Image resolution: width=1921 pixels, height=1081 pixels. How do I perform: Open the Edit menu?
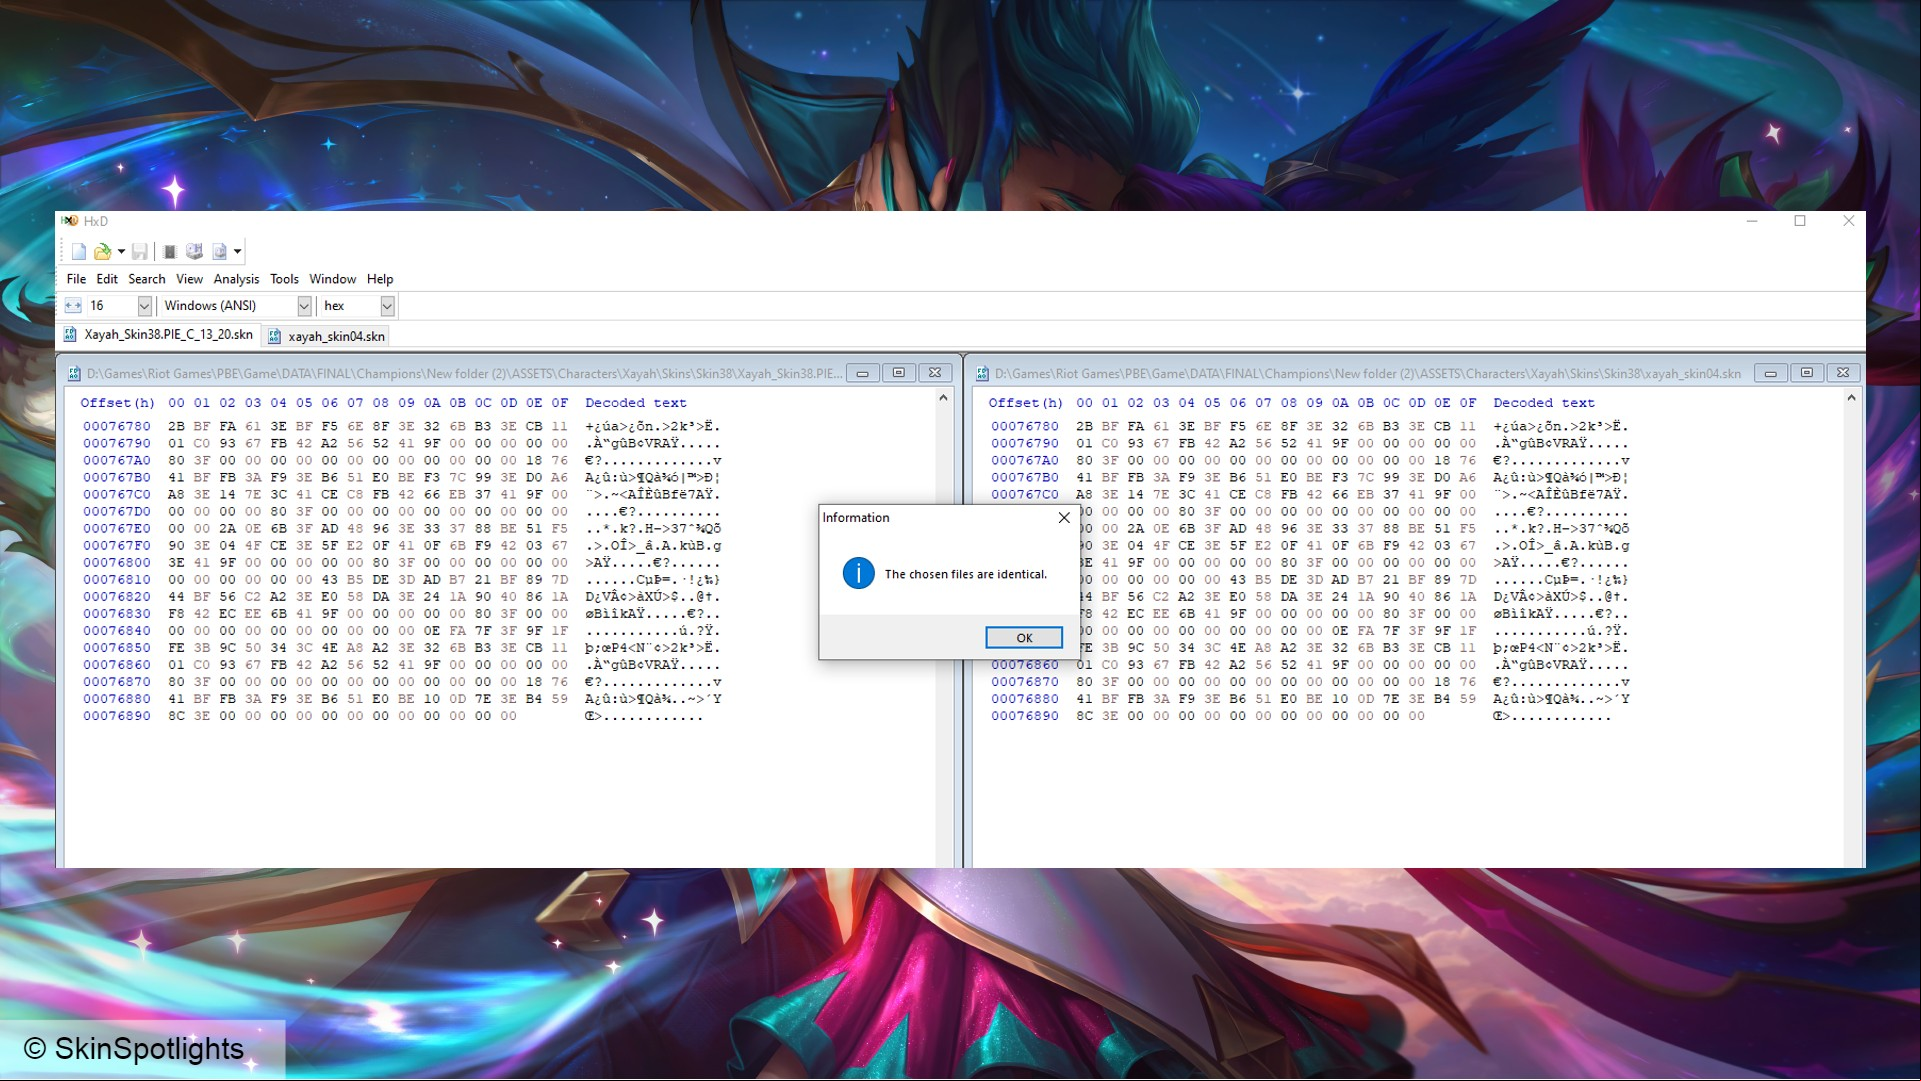(107, 279)
